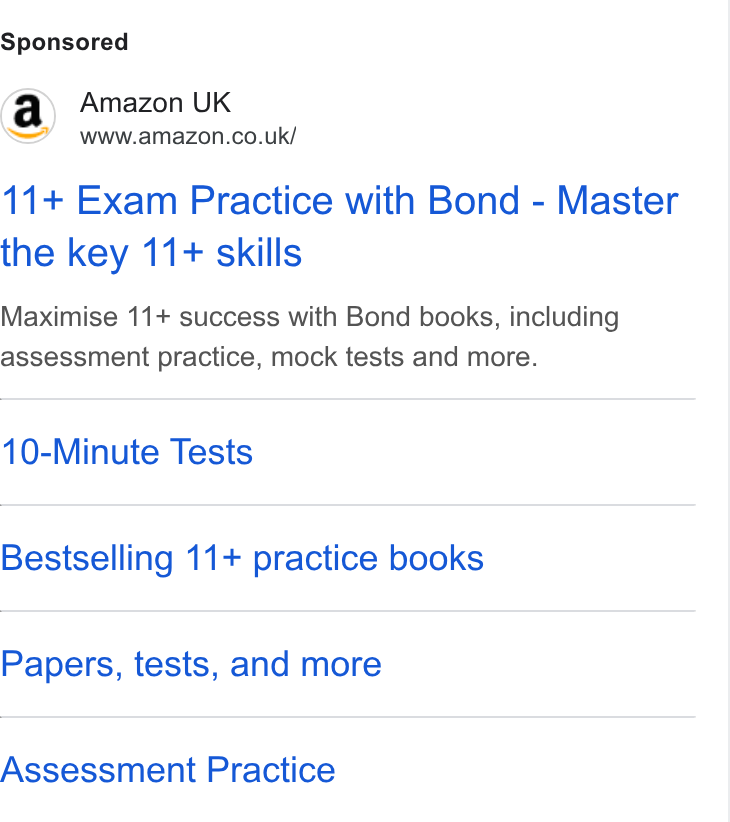Open the 10-Minute Tests sitelink

[127, 452]
